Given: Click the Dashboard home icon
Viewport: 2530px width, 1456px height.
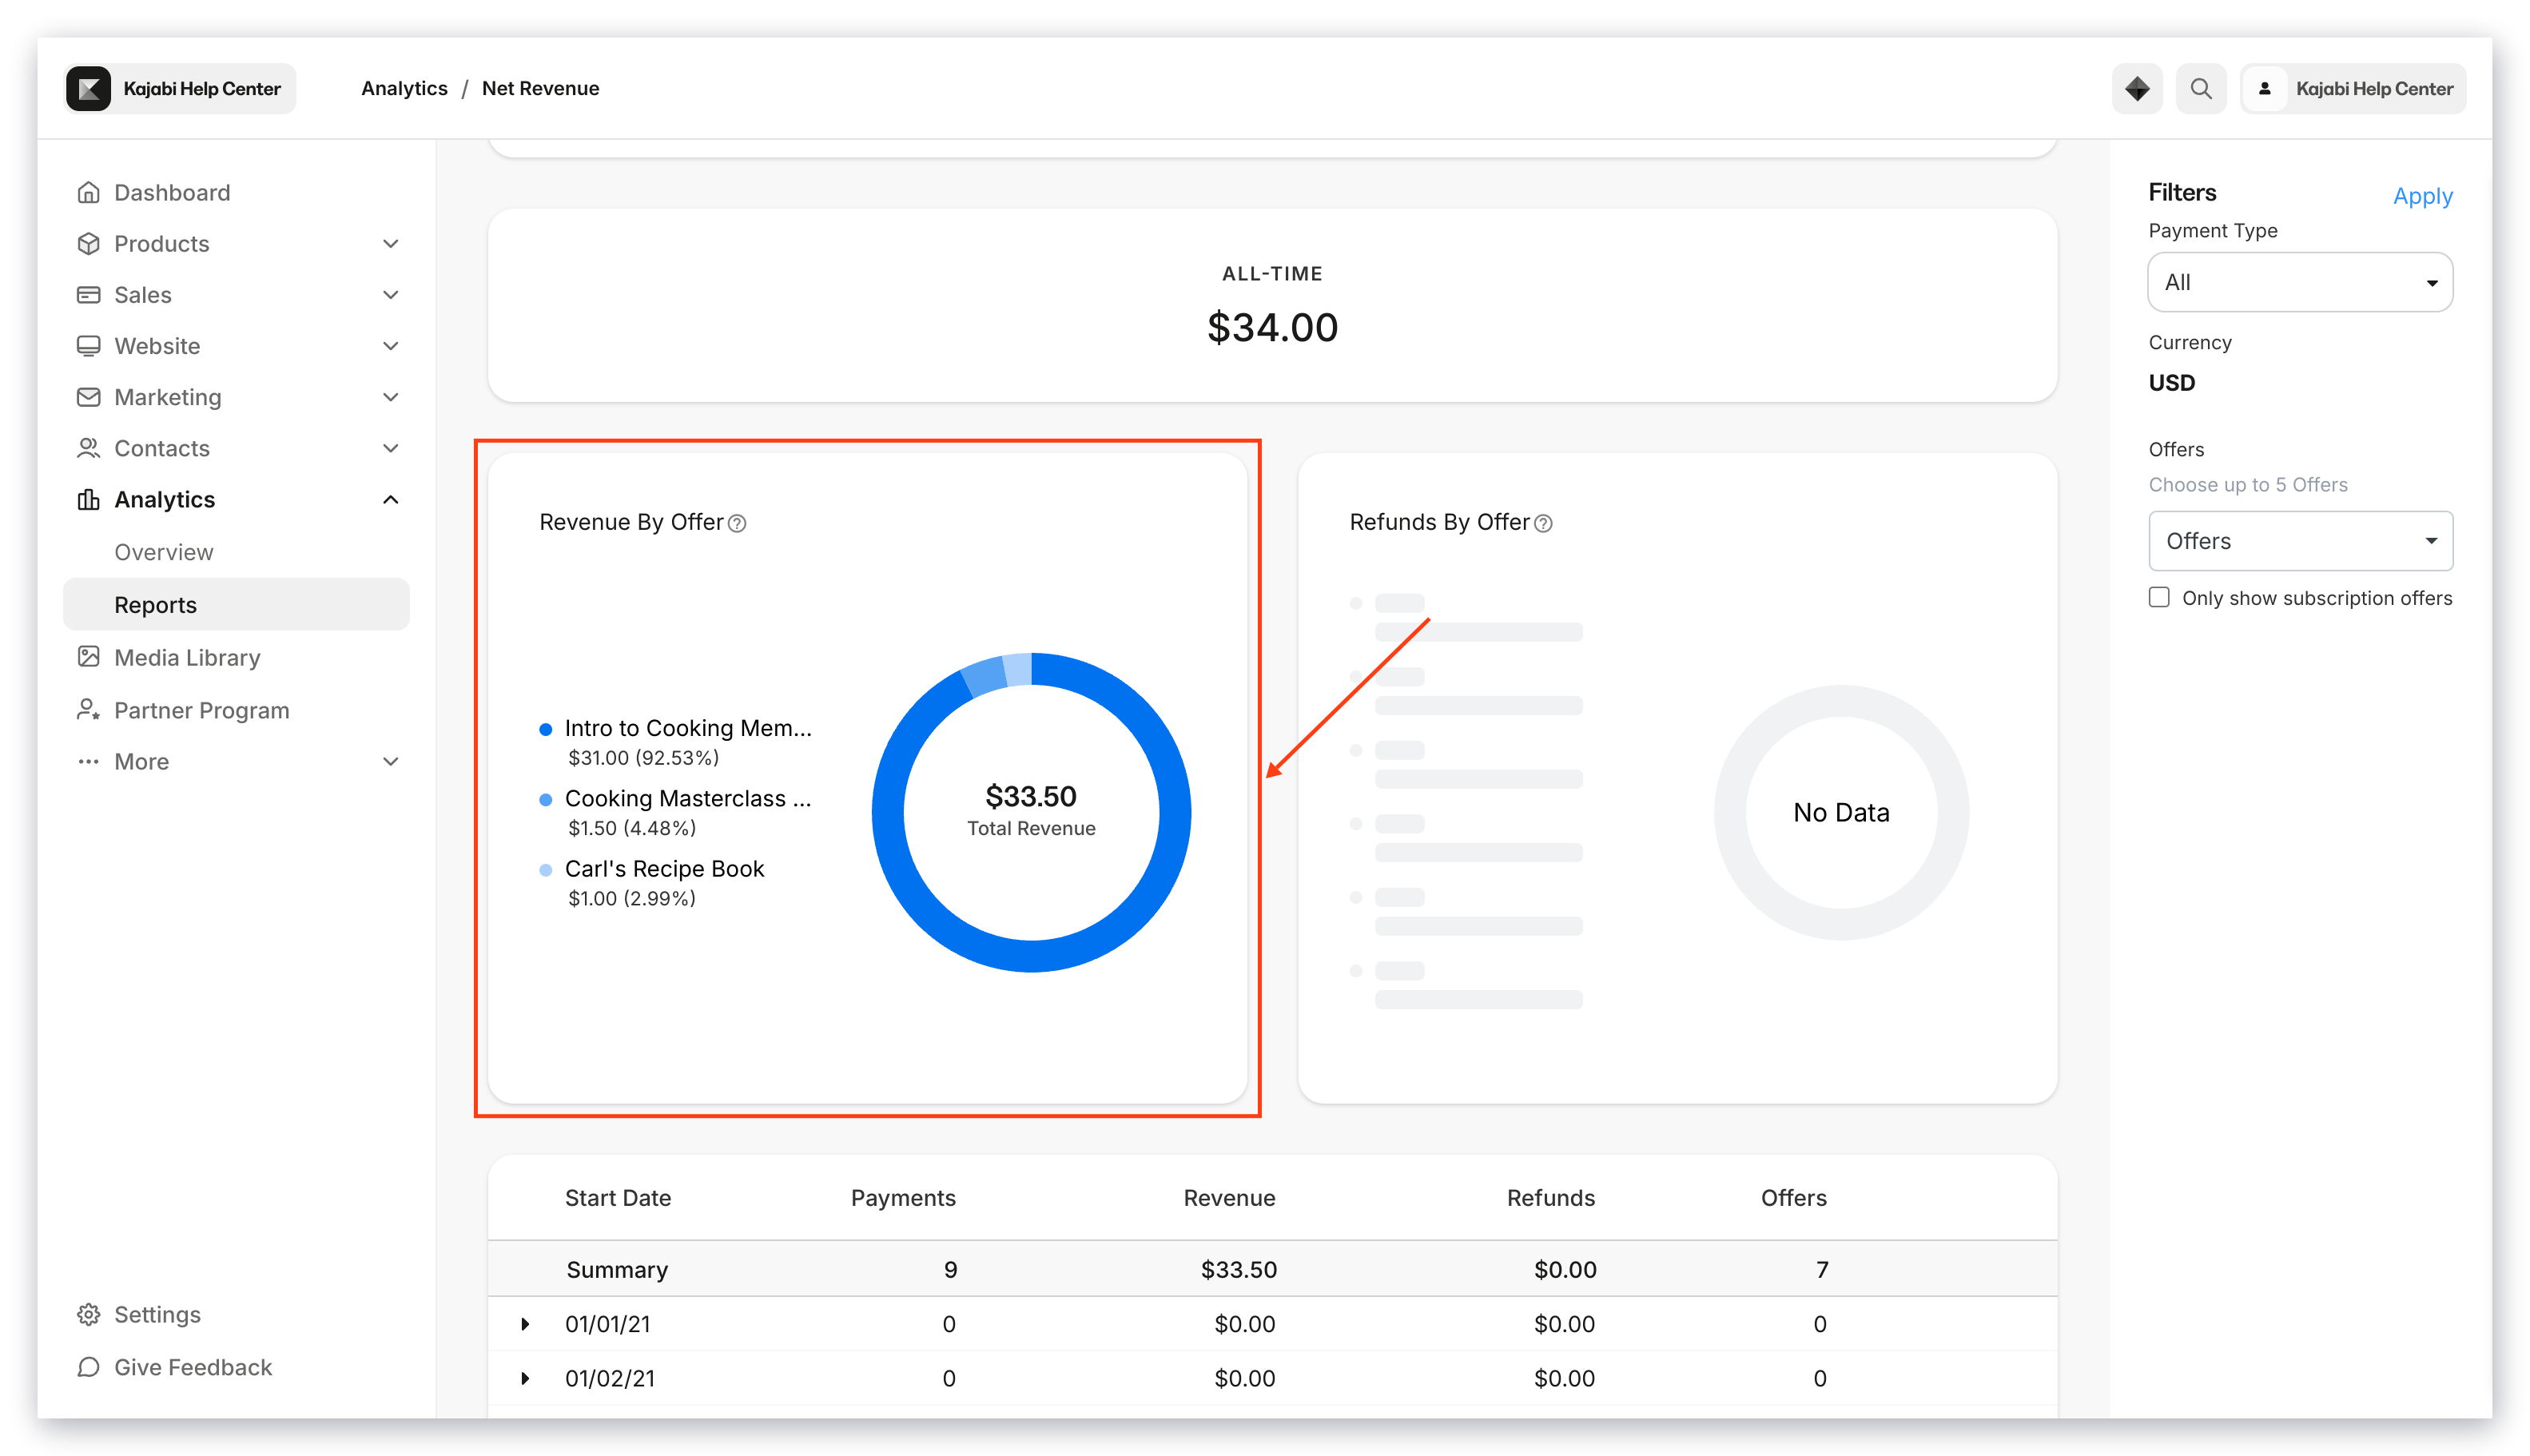Looking at the screenshot, I should tap(88, 192).
